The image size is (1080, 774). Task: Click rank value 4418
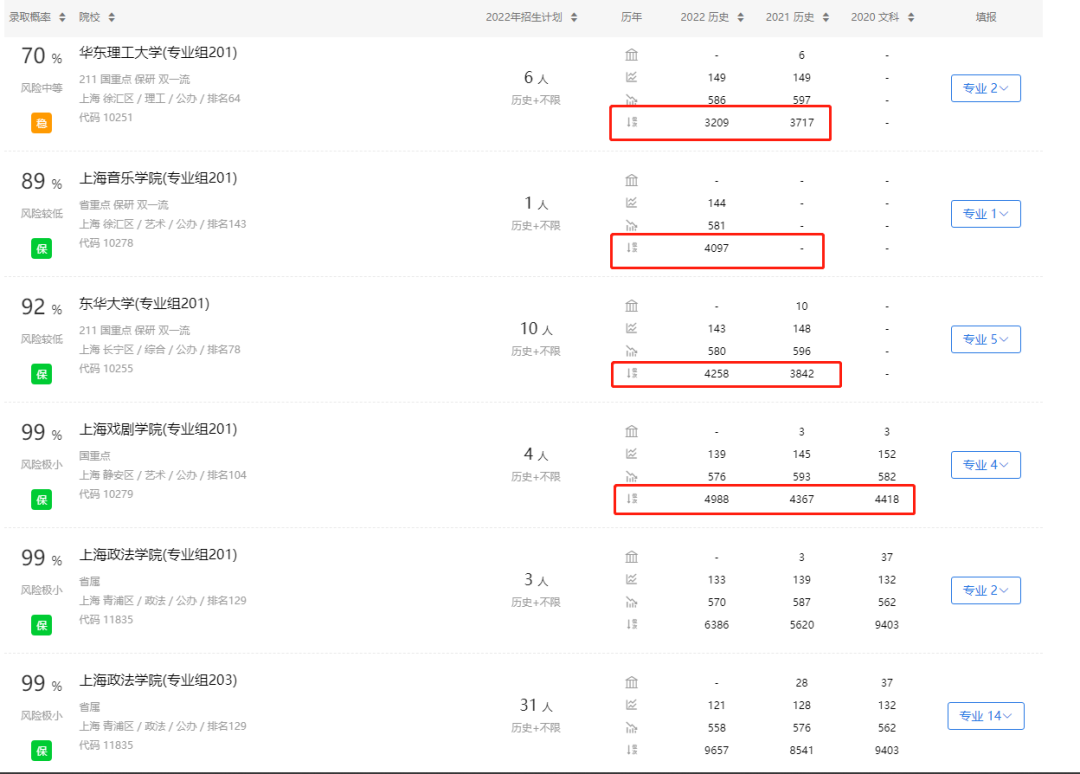point(886,499)
